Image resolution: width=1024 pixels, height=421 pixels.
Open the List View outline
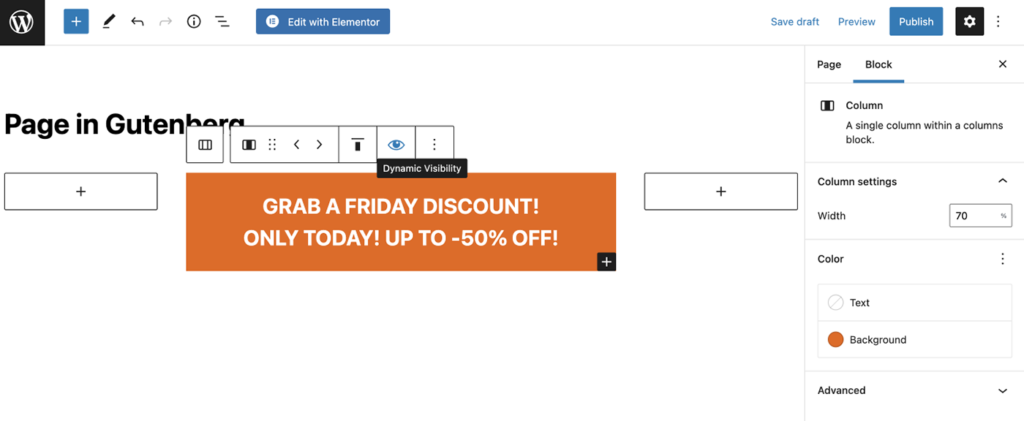[x=222, y=22]
